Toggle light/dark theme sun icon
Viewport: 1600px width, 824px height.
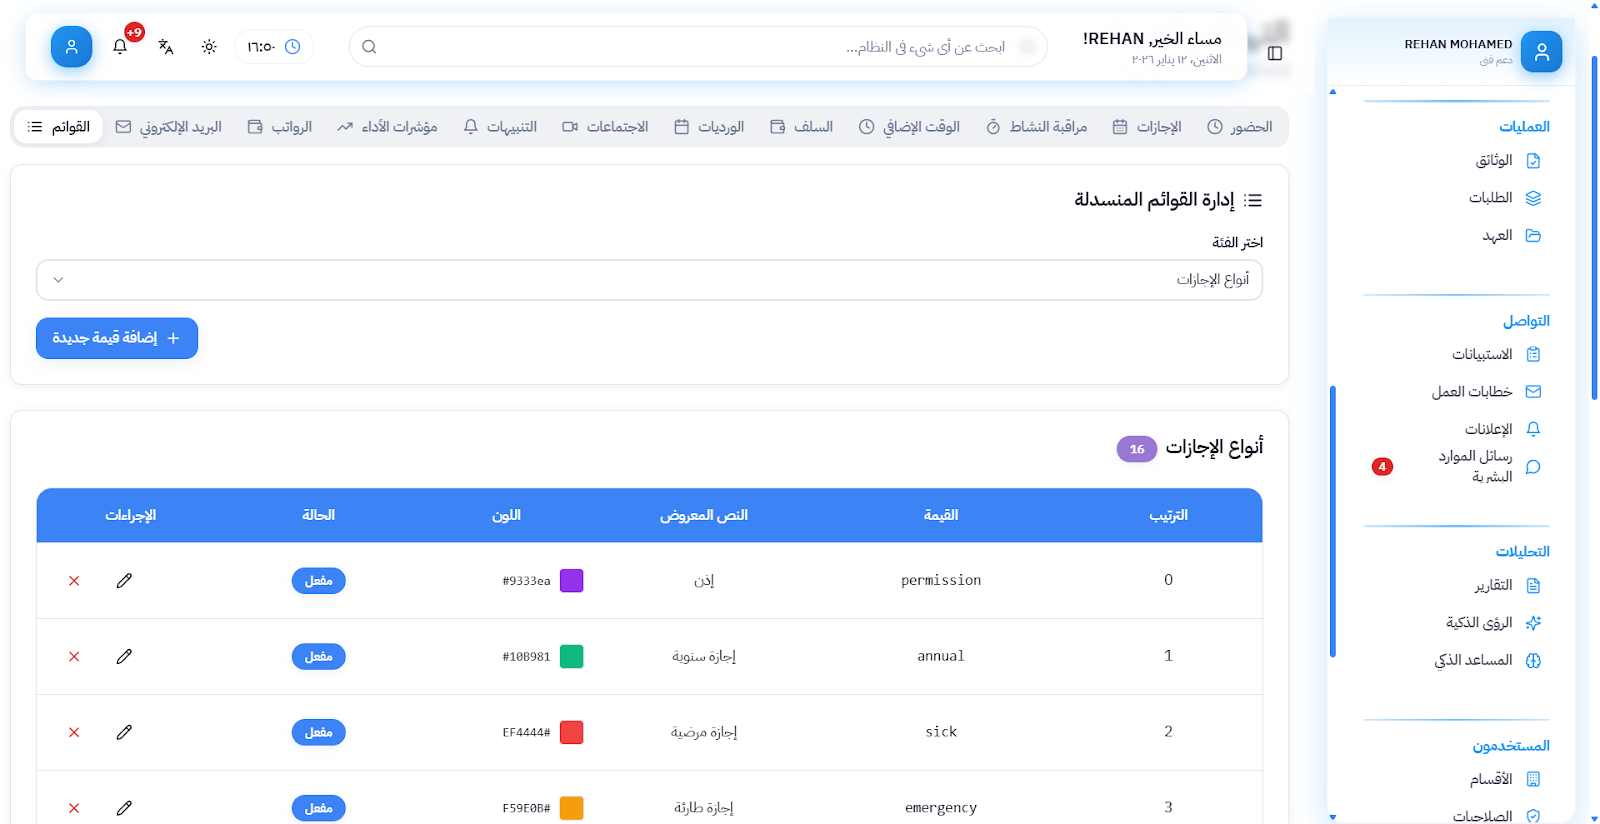209,47
